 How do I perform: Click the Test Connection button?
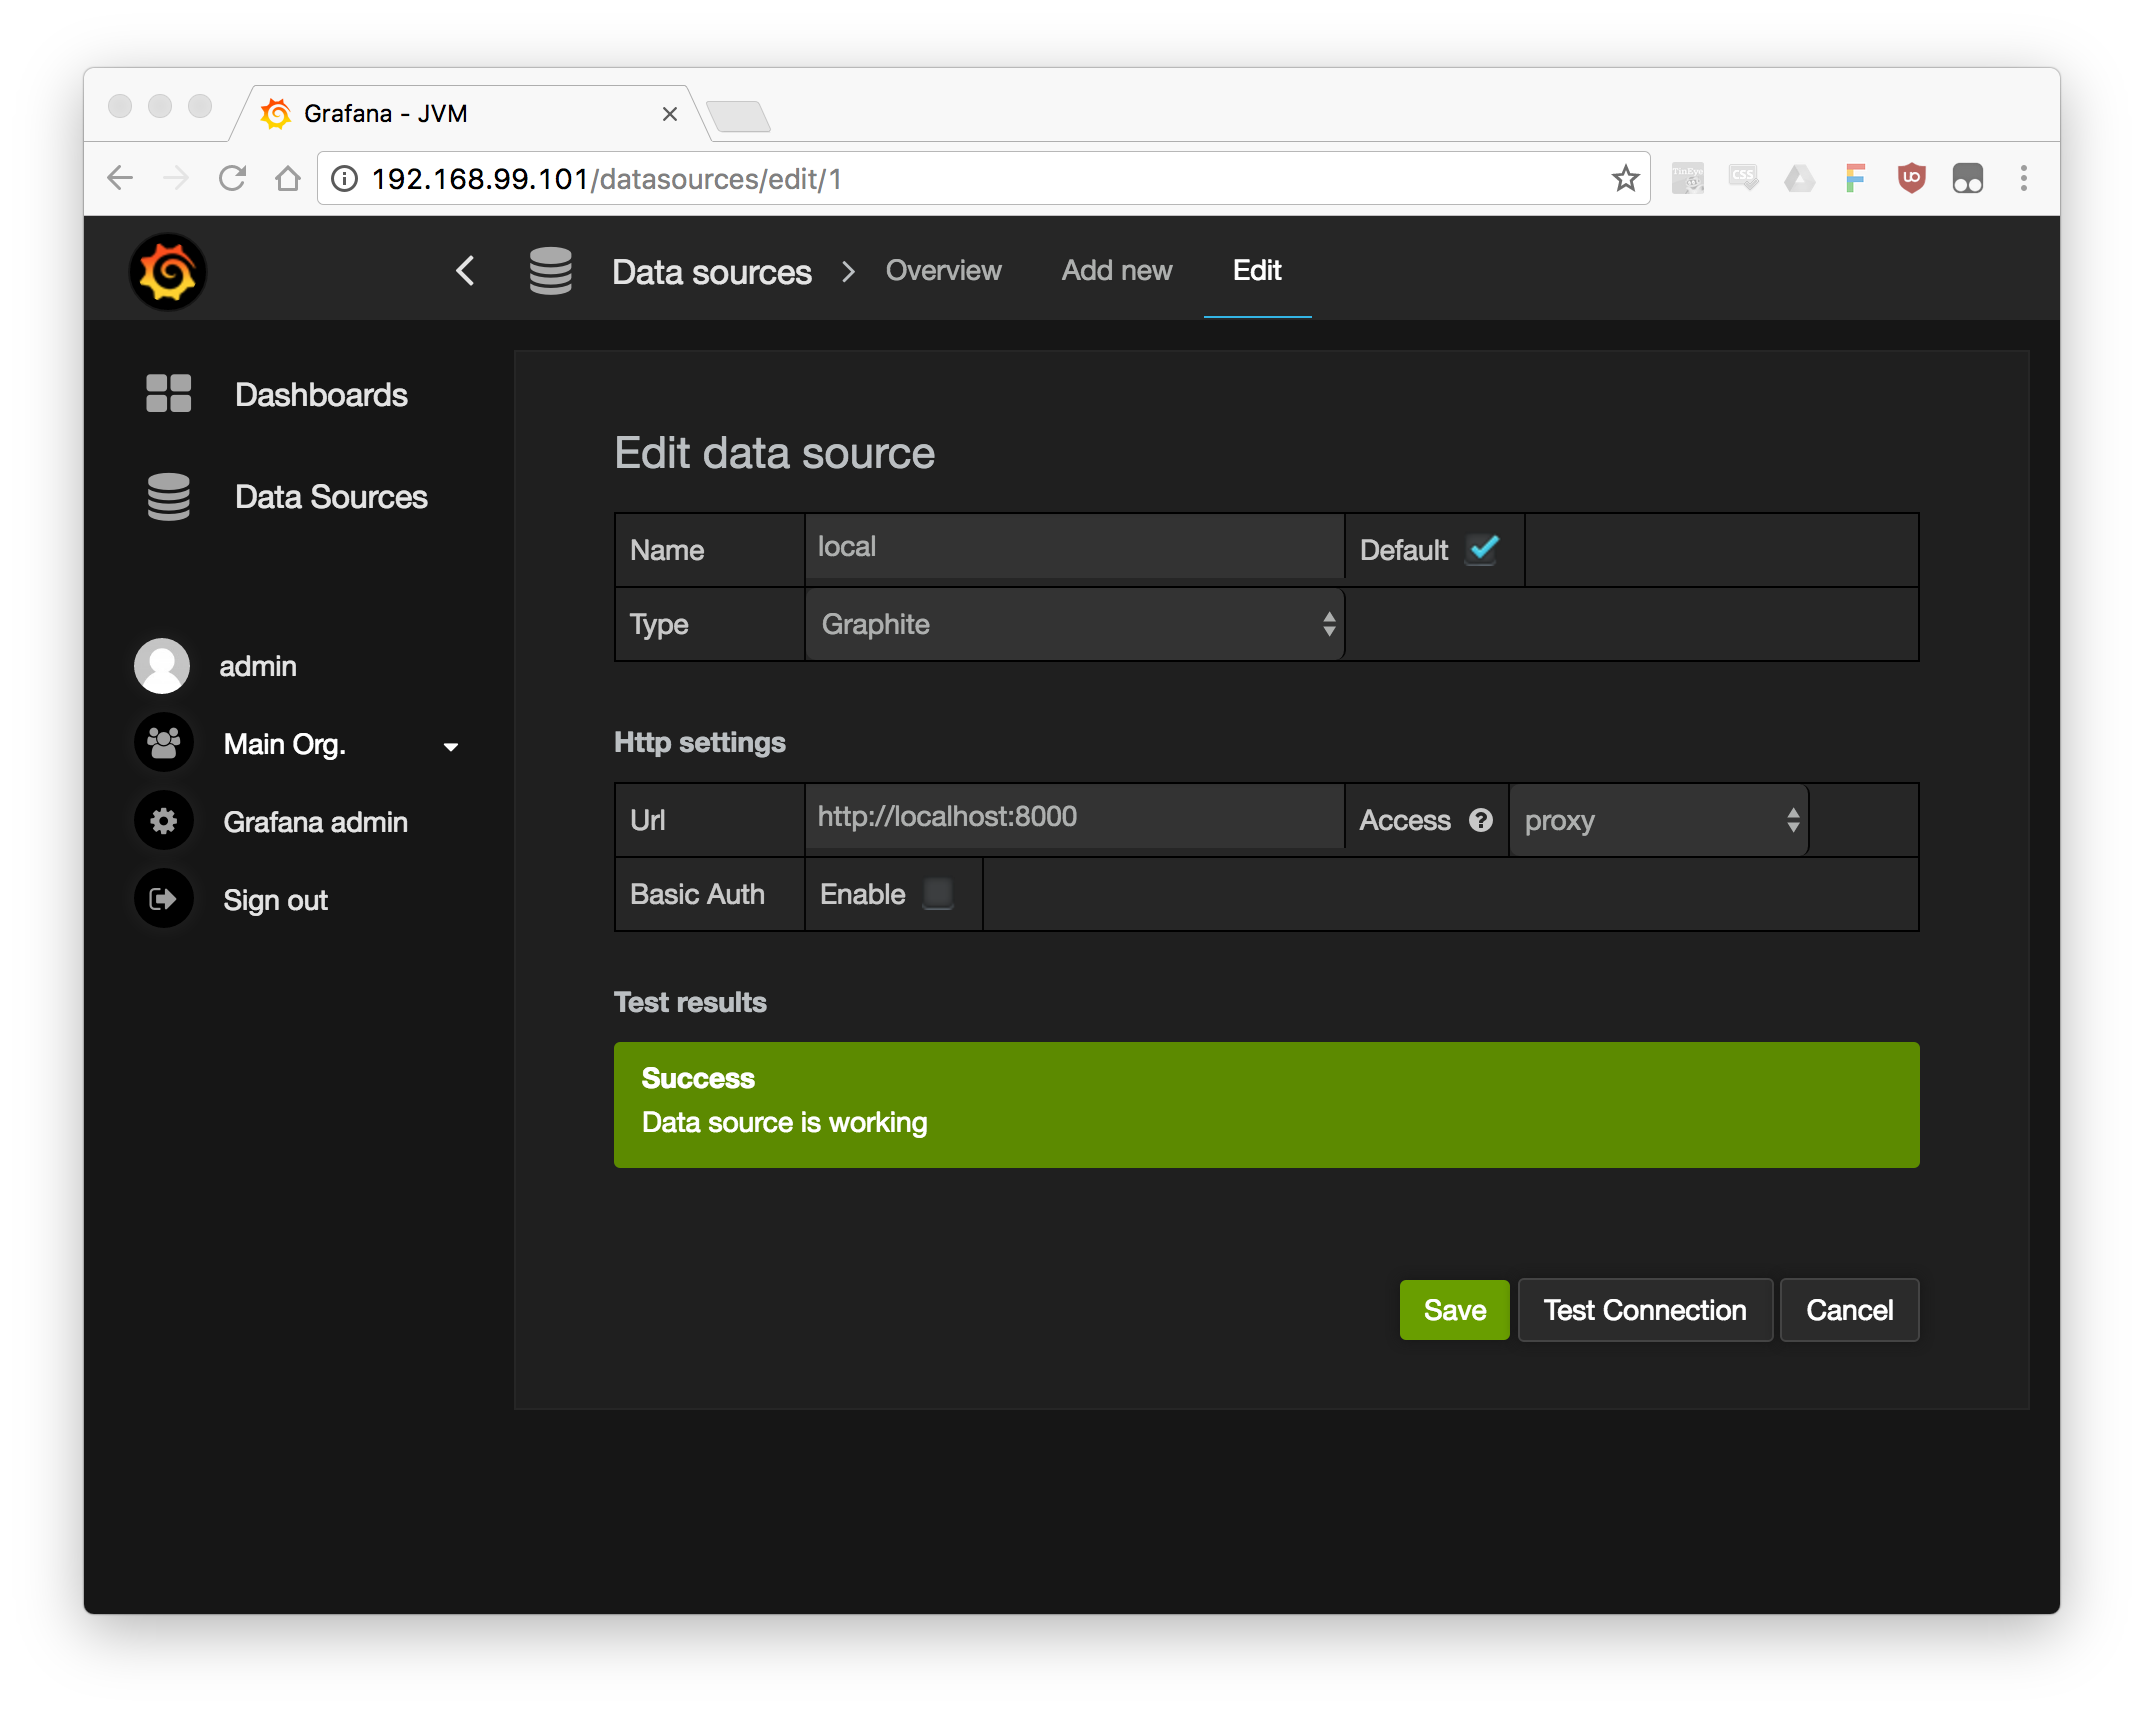[1645, 1310]
